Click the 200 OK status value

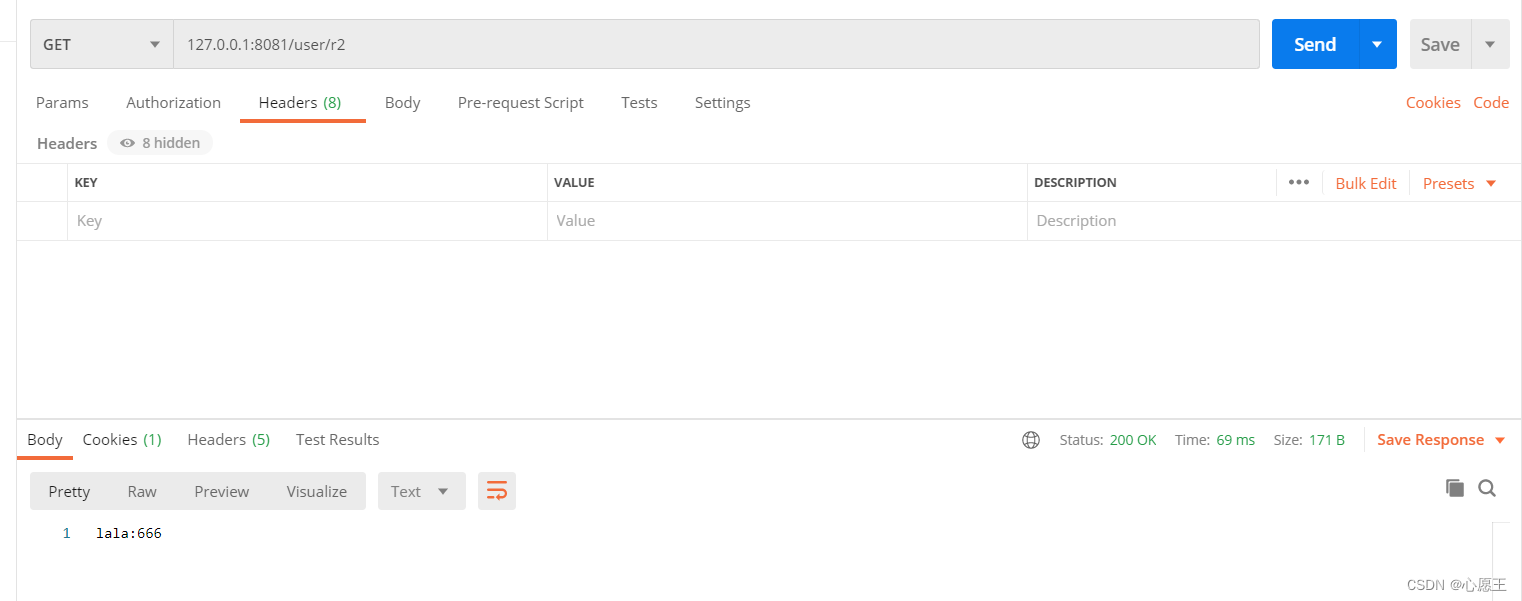pos(1133,440)
